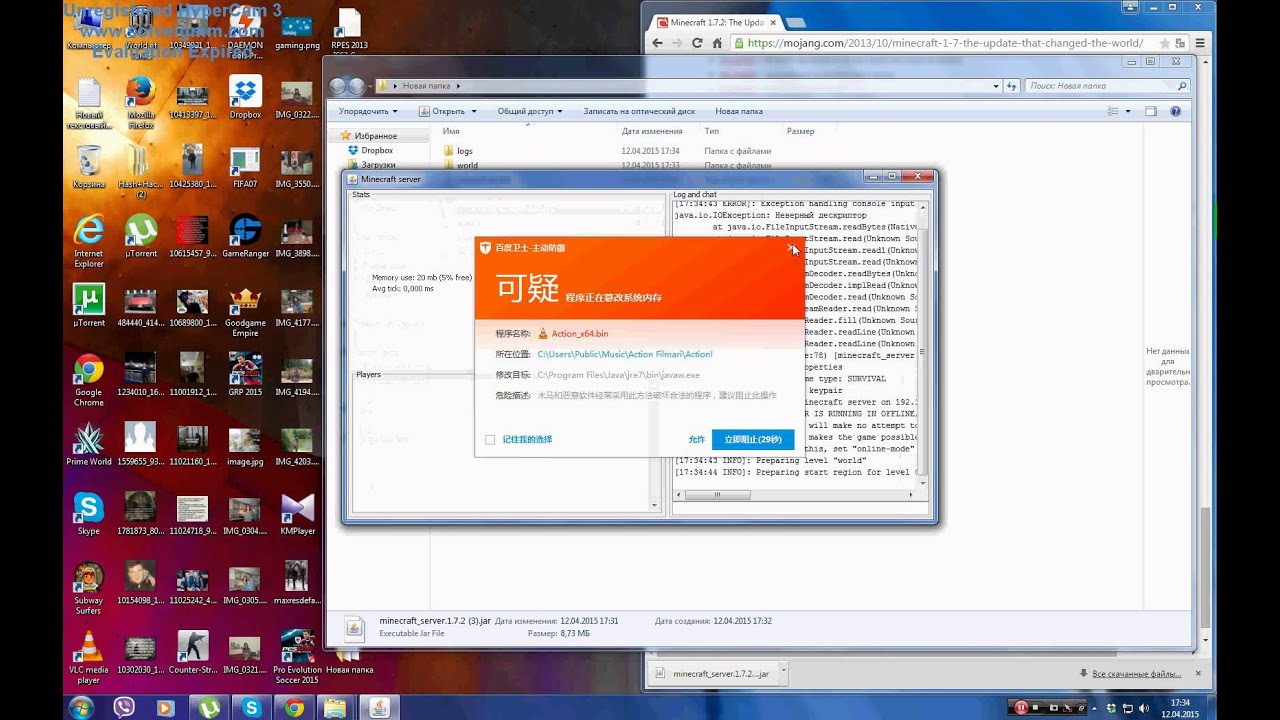Launch Google Chrome from desktop
The width and height of the screenshot is (1280, 720).
pos(89,380)
